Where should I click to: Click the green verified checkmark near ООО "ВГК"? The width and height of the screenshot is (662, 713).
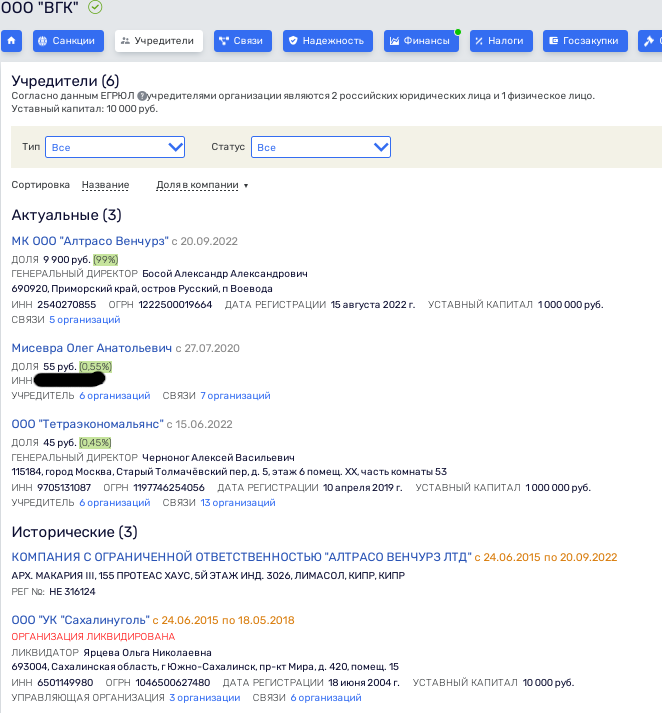pos(95,7)
